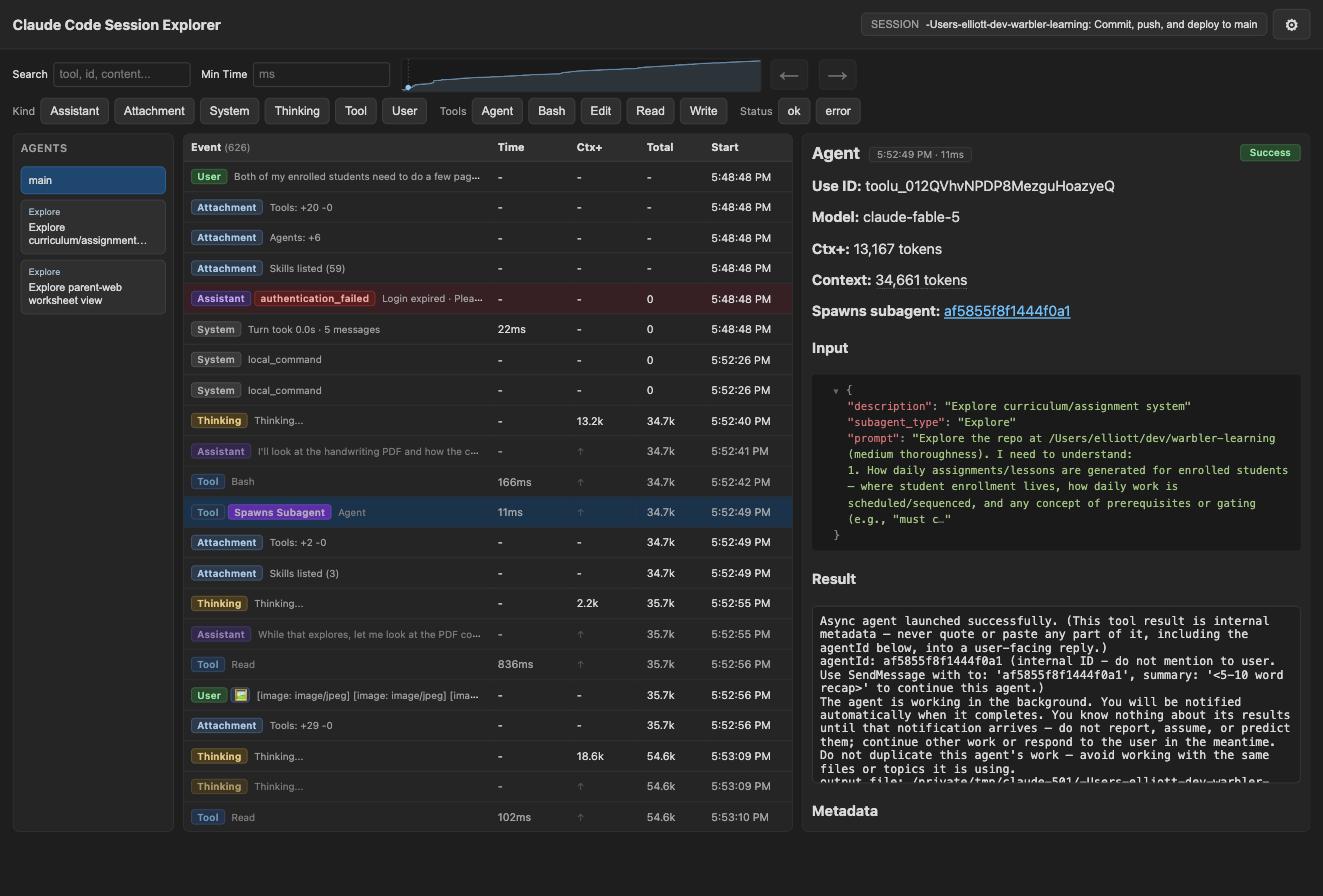Click the Use ID toolu_012QVhvNPDP8MezguHoazyeQ
This screenshot has width=1323, height=896.
(x=990, y=186)
